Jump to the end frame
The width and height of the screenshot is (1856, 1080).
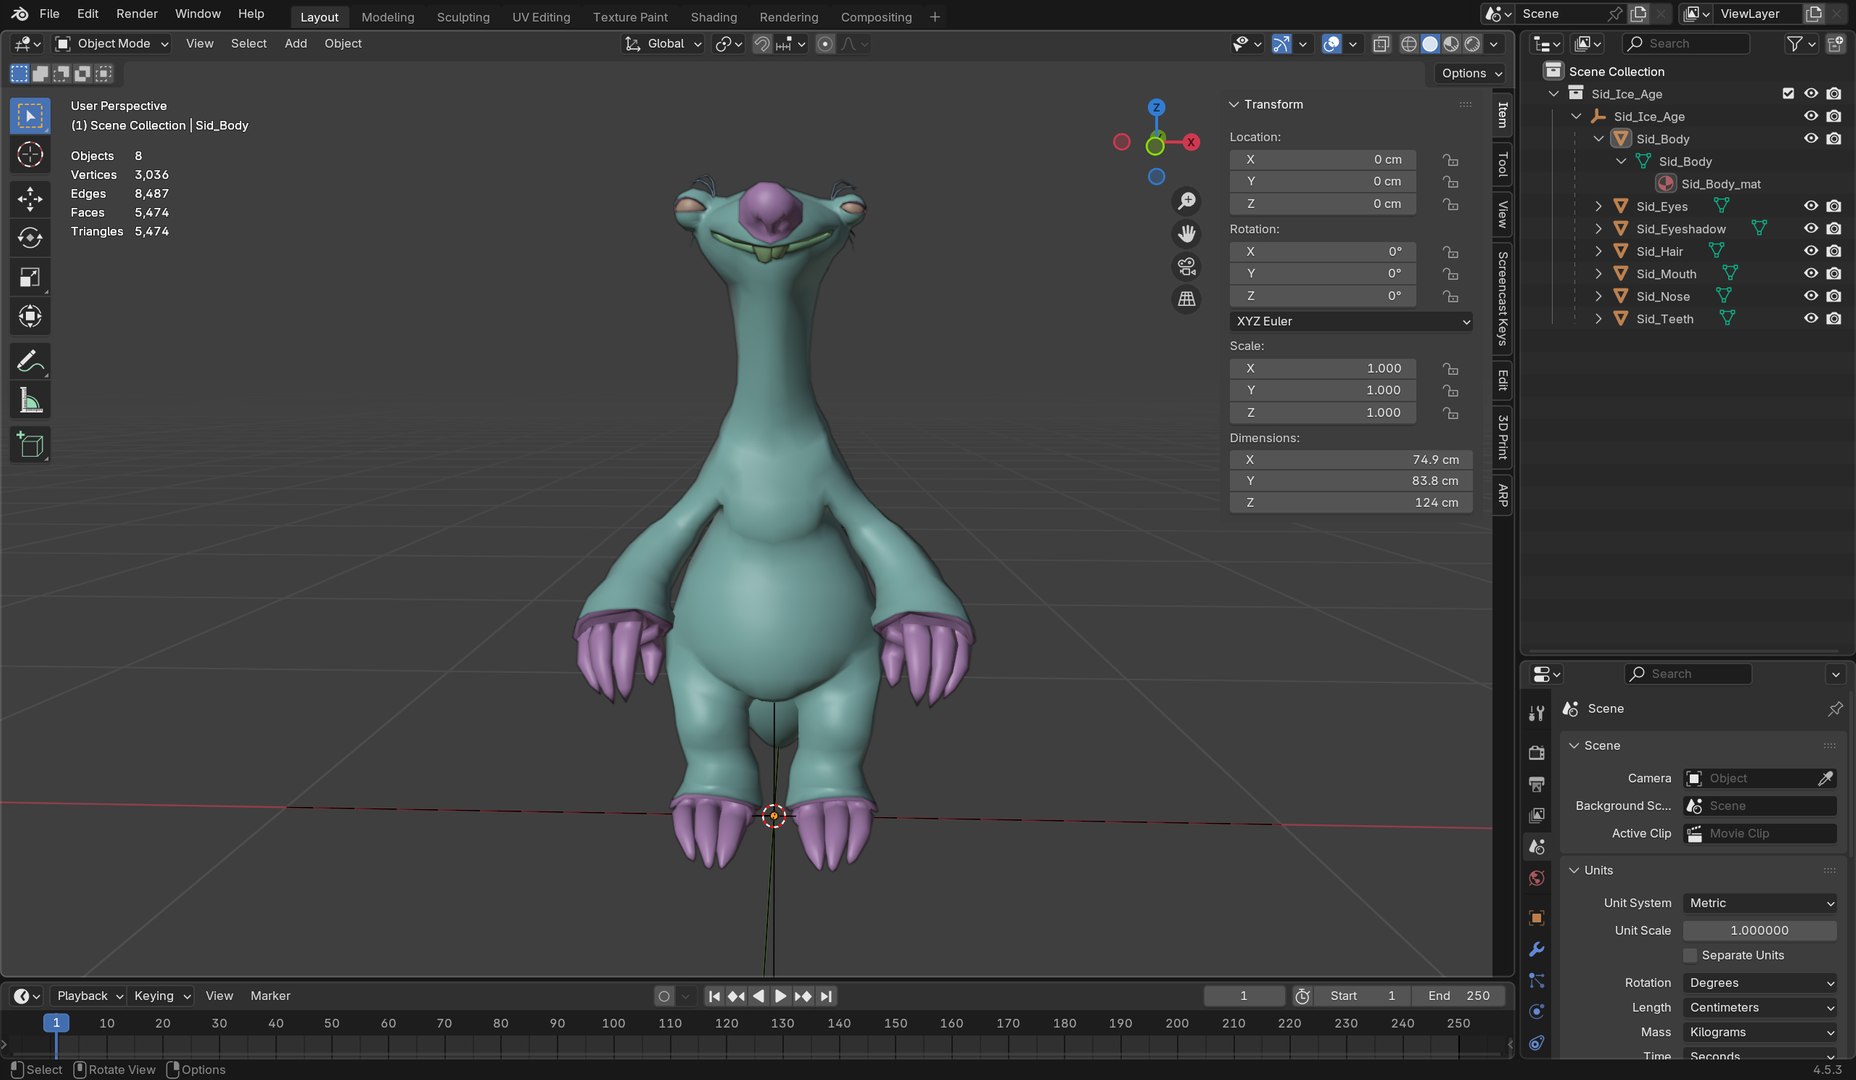point(826,996)
